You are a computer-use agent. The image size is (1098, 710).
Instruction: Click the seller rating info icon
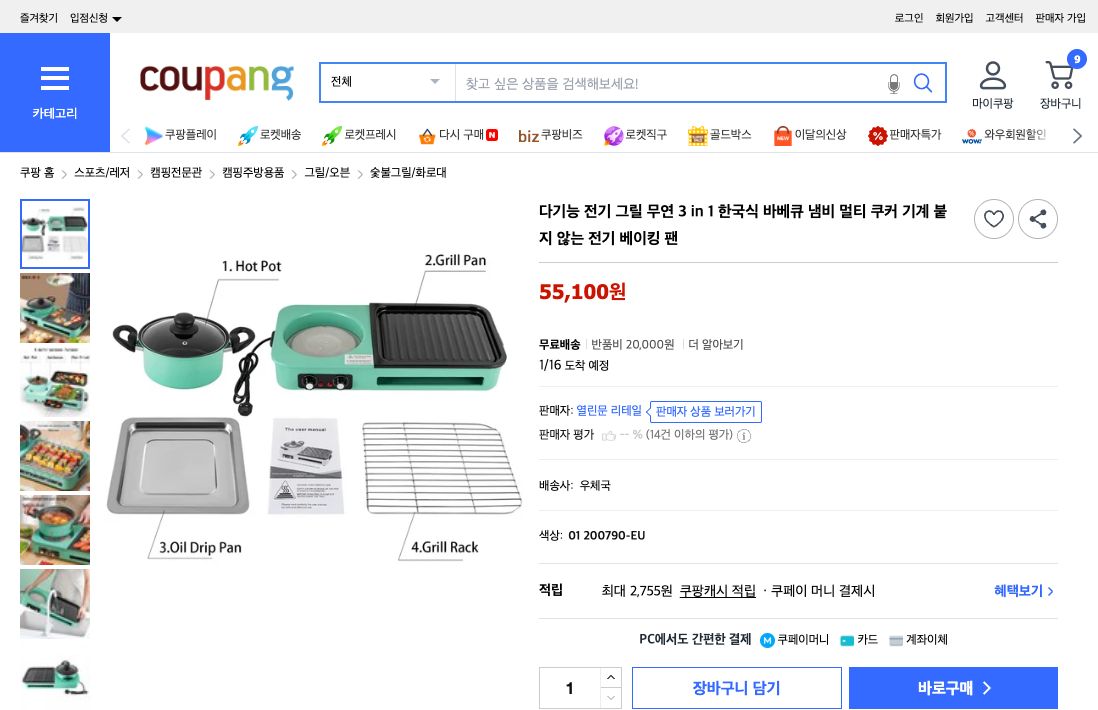pos(743,435)
